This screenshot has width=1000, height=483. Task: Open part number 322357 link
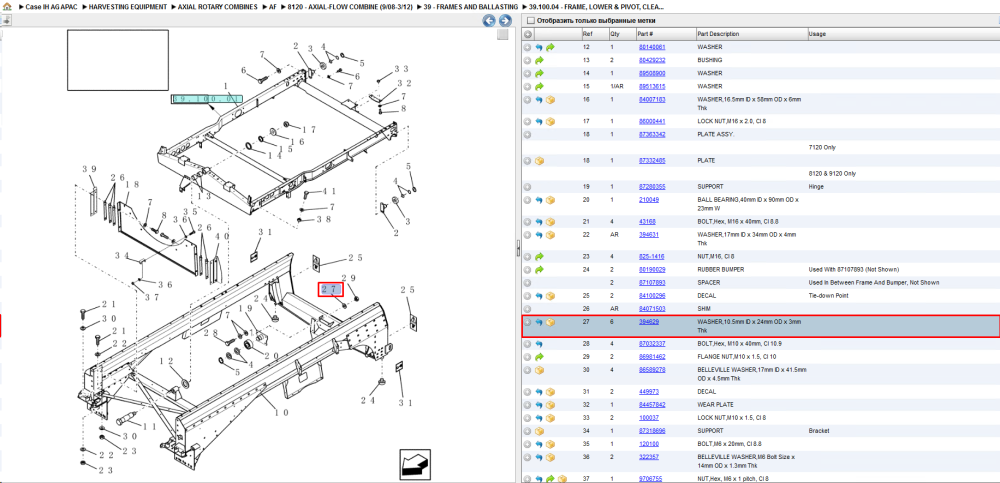[x=649, y=457]
